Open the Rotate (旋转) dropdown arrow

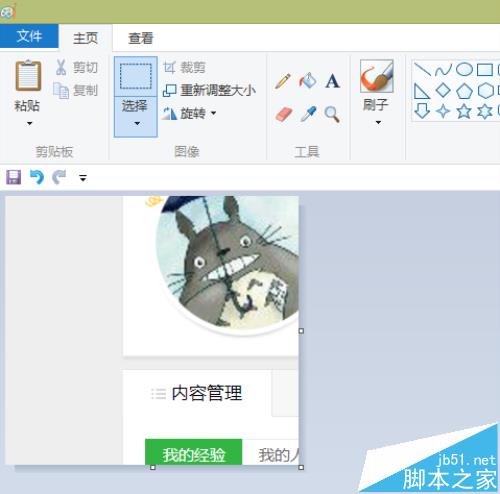[x=213, y=113]
